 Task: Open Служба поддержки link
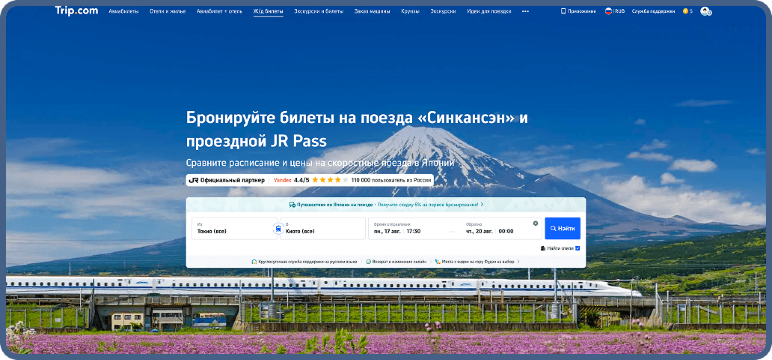653,11
